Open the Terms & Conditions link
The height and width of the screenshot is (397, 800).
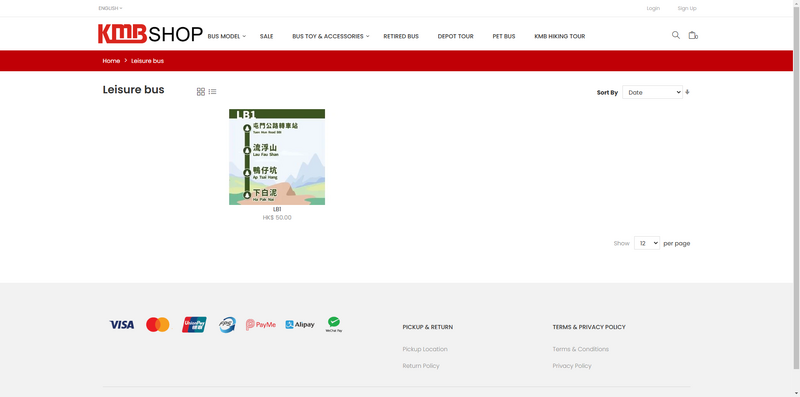point(581,349)
